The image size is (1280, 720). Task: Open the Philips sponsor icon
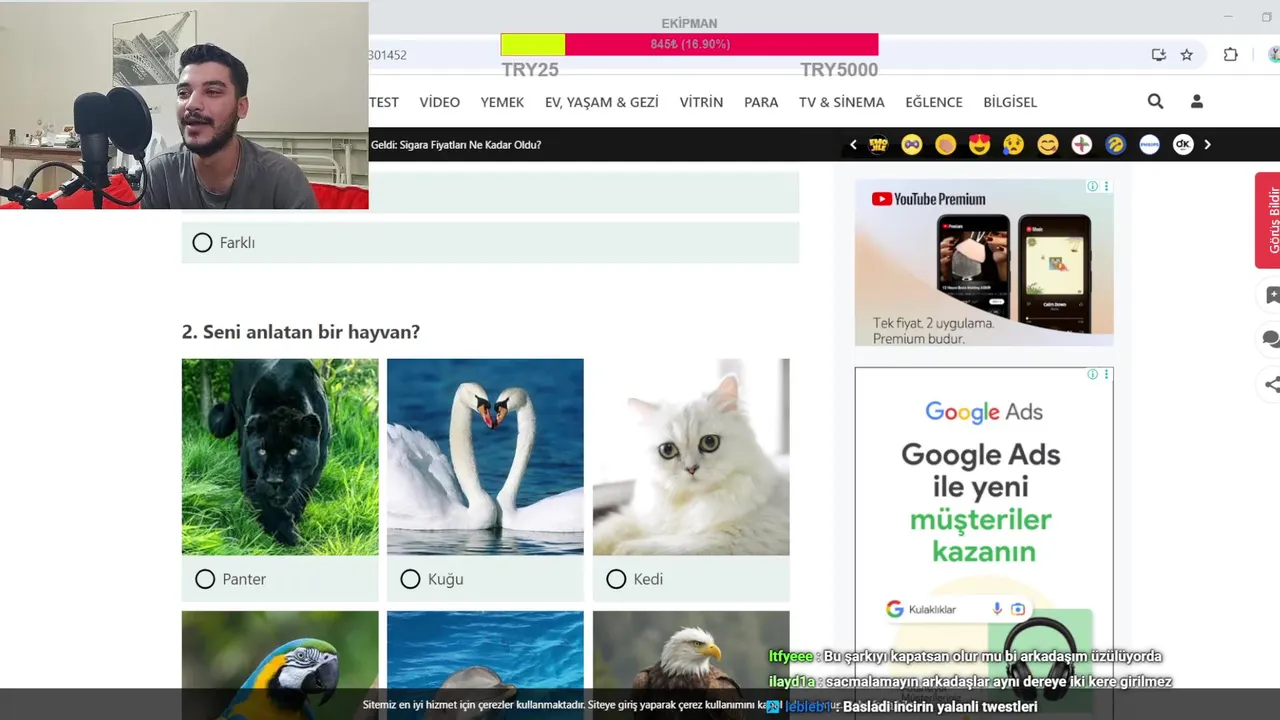pyautogui.click(x=1150, y=145)
